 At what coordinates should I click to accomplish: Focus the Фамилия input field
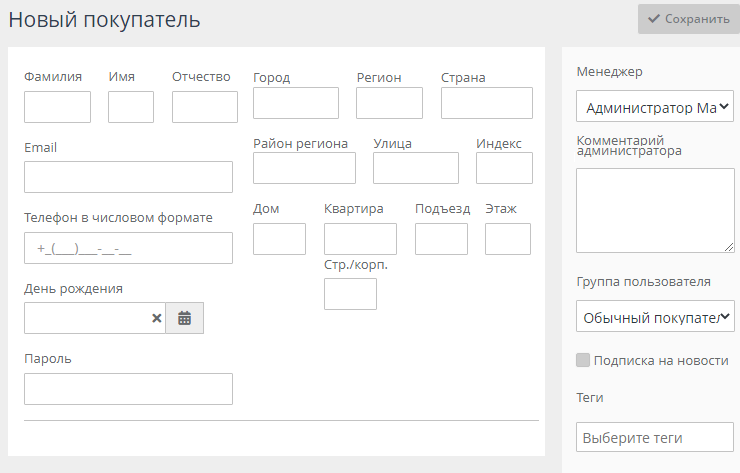pyautogui.click(x=57, y=107)
